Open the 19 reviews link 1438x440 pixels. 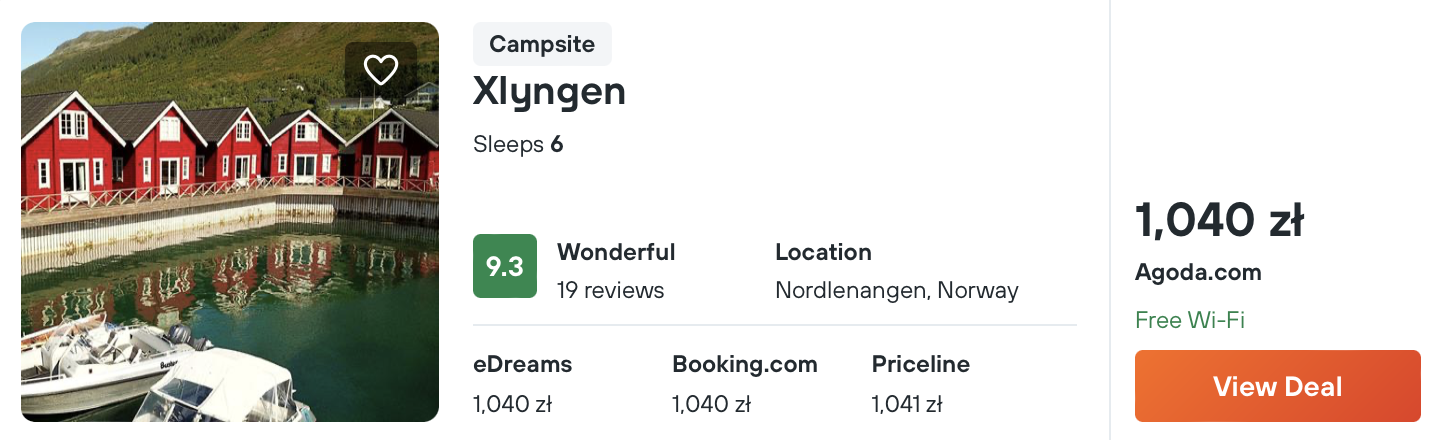pyautogui.click(x=610, y=291)
